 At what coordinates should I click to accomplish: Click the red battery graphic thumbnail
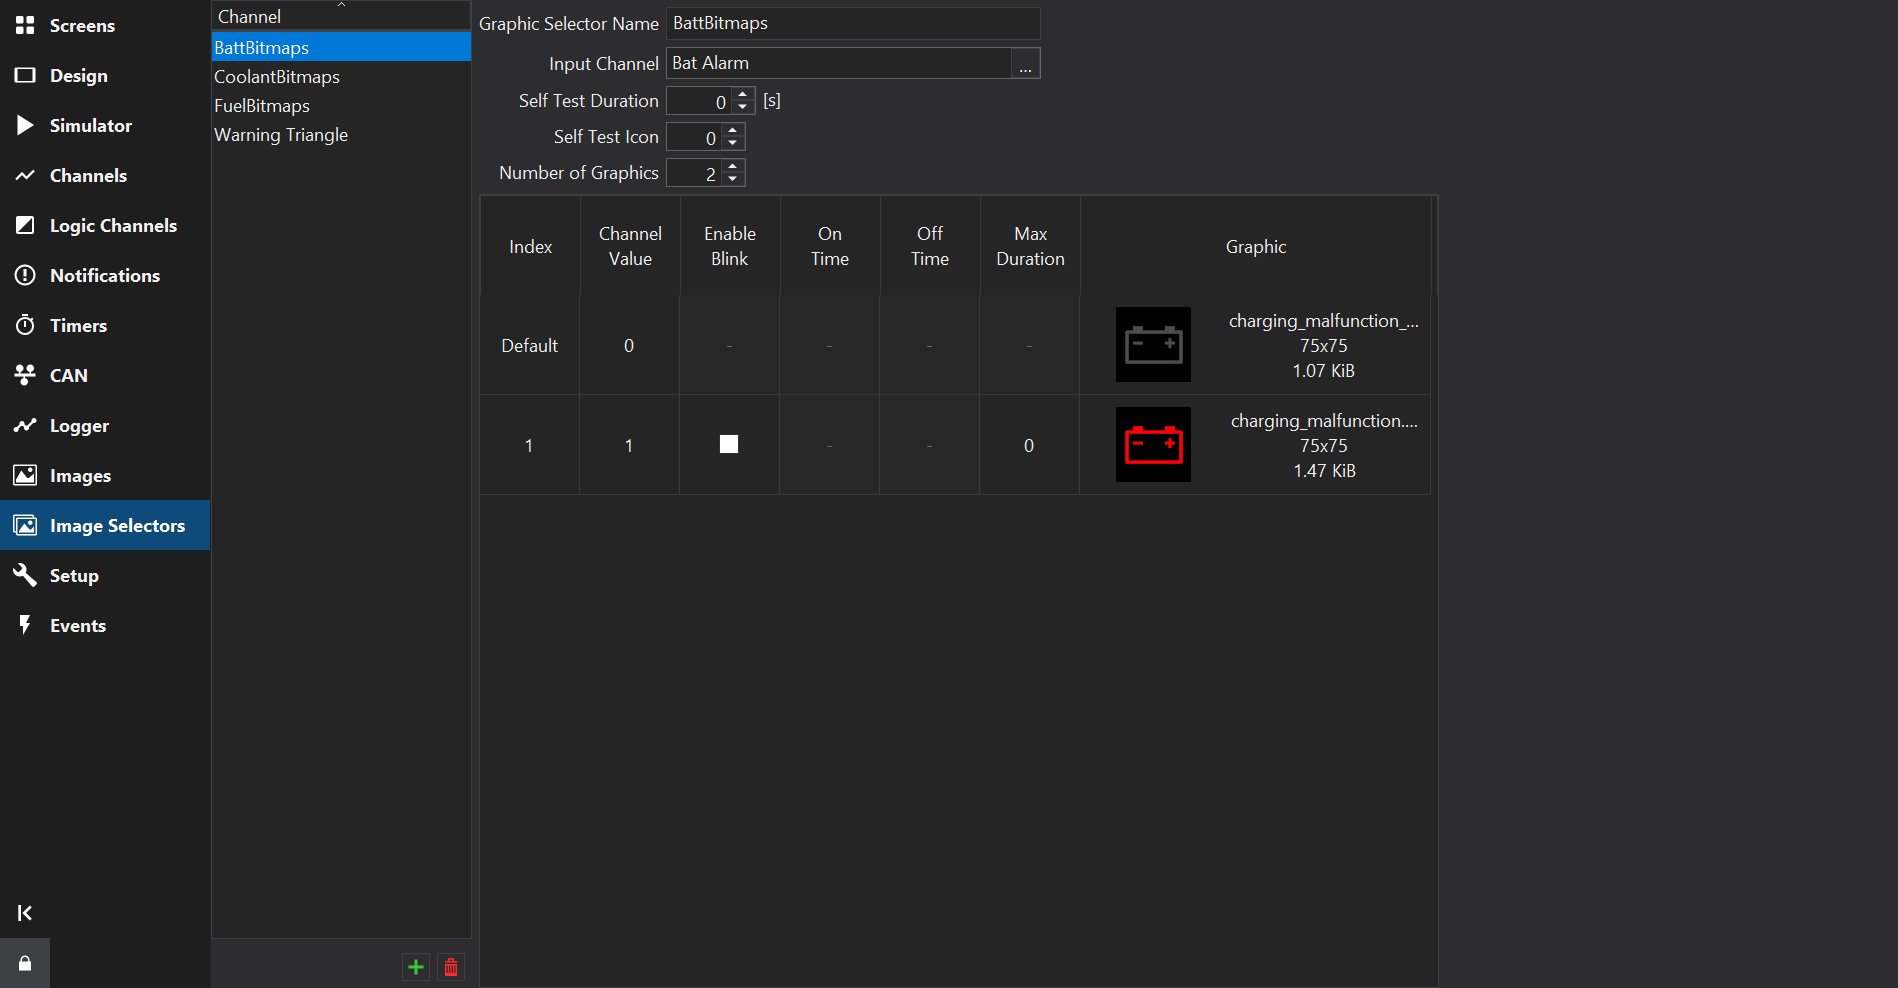[1153, 445]
